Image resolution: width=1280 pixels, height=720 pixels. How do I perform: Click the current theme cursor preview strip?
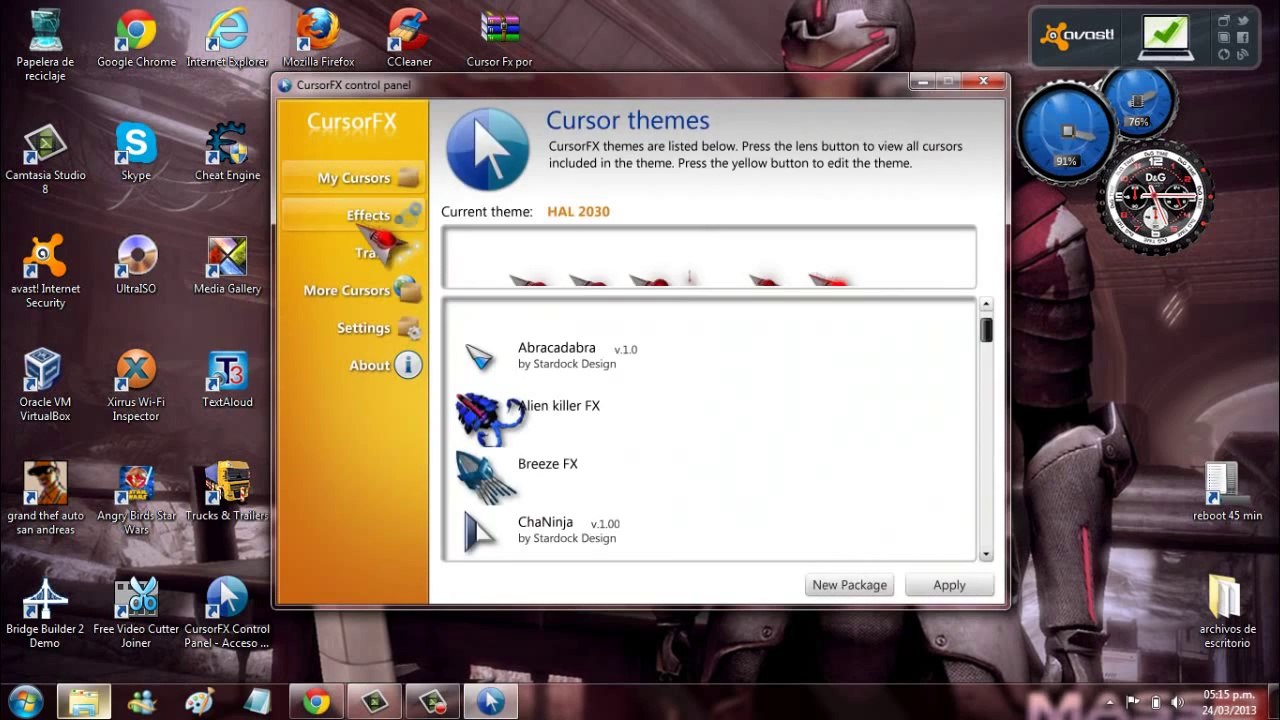pyautogui.click(x=709, y=258)
